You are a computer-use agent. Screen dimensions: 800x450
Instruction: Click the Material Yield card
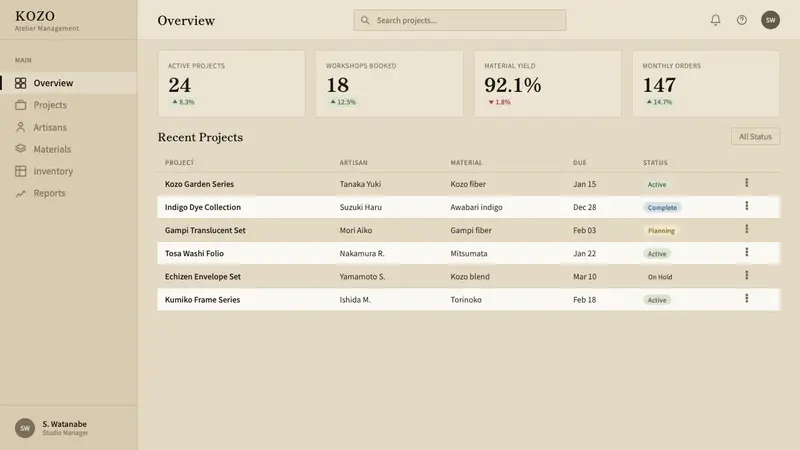[547, 84]
